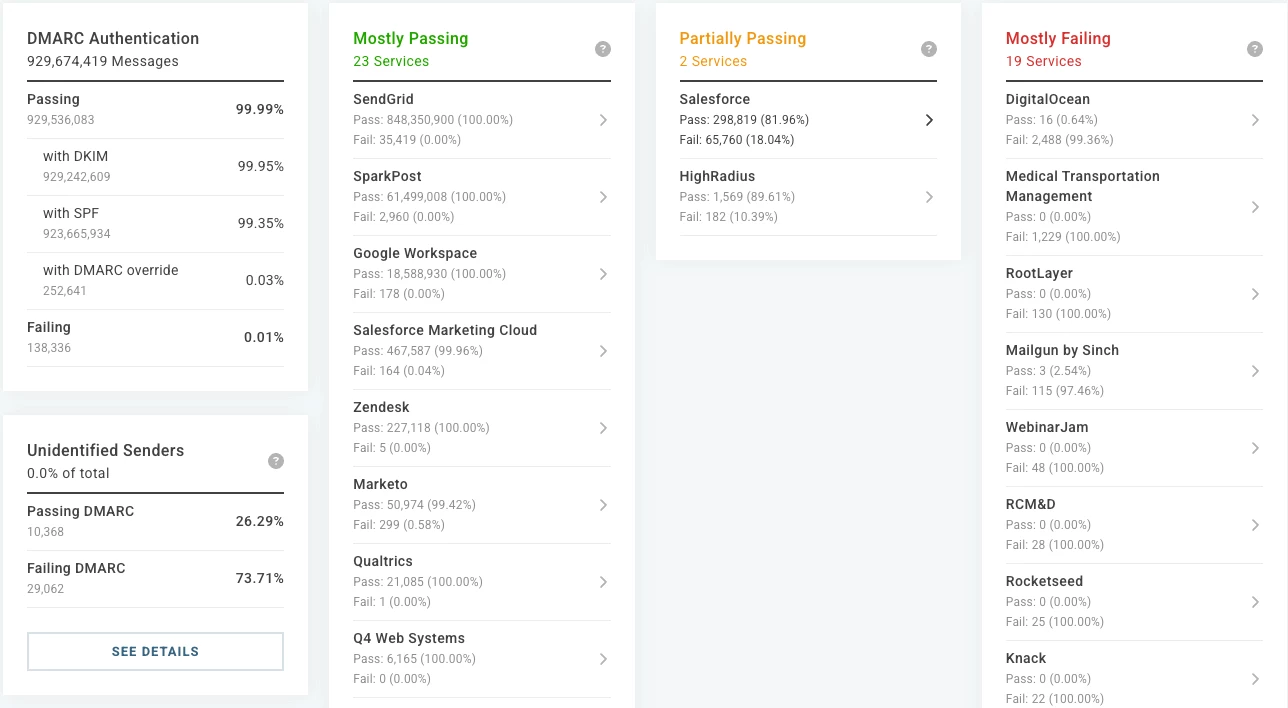Expand the SendGrid service details
Screen dimensions: 1288x708
603,119
